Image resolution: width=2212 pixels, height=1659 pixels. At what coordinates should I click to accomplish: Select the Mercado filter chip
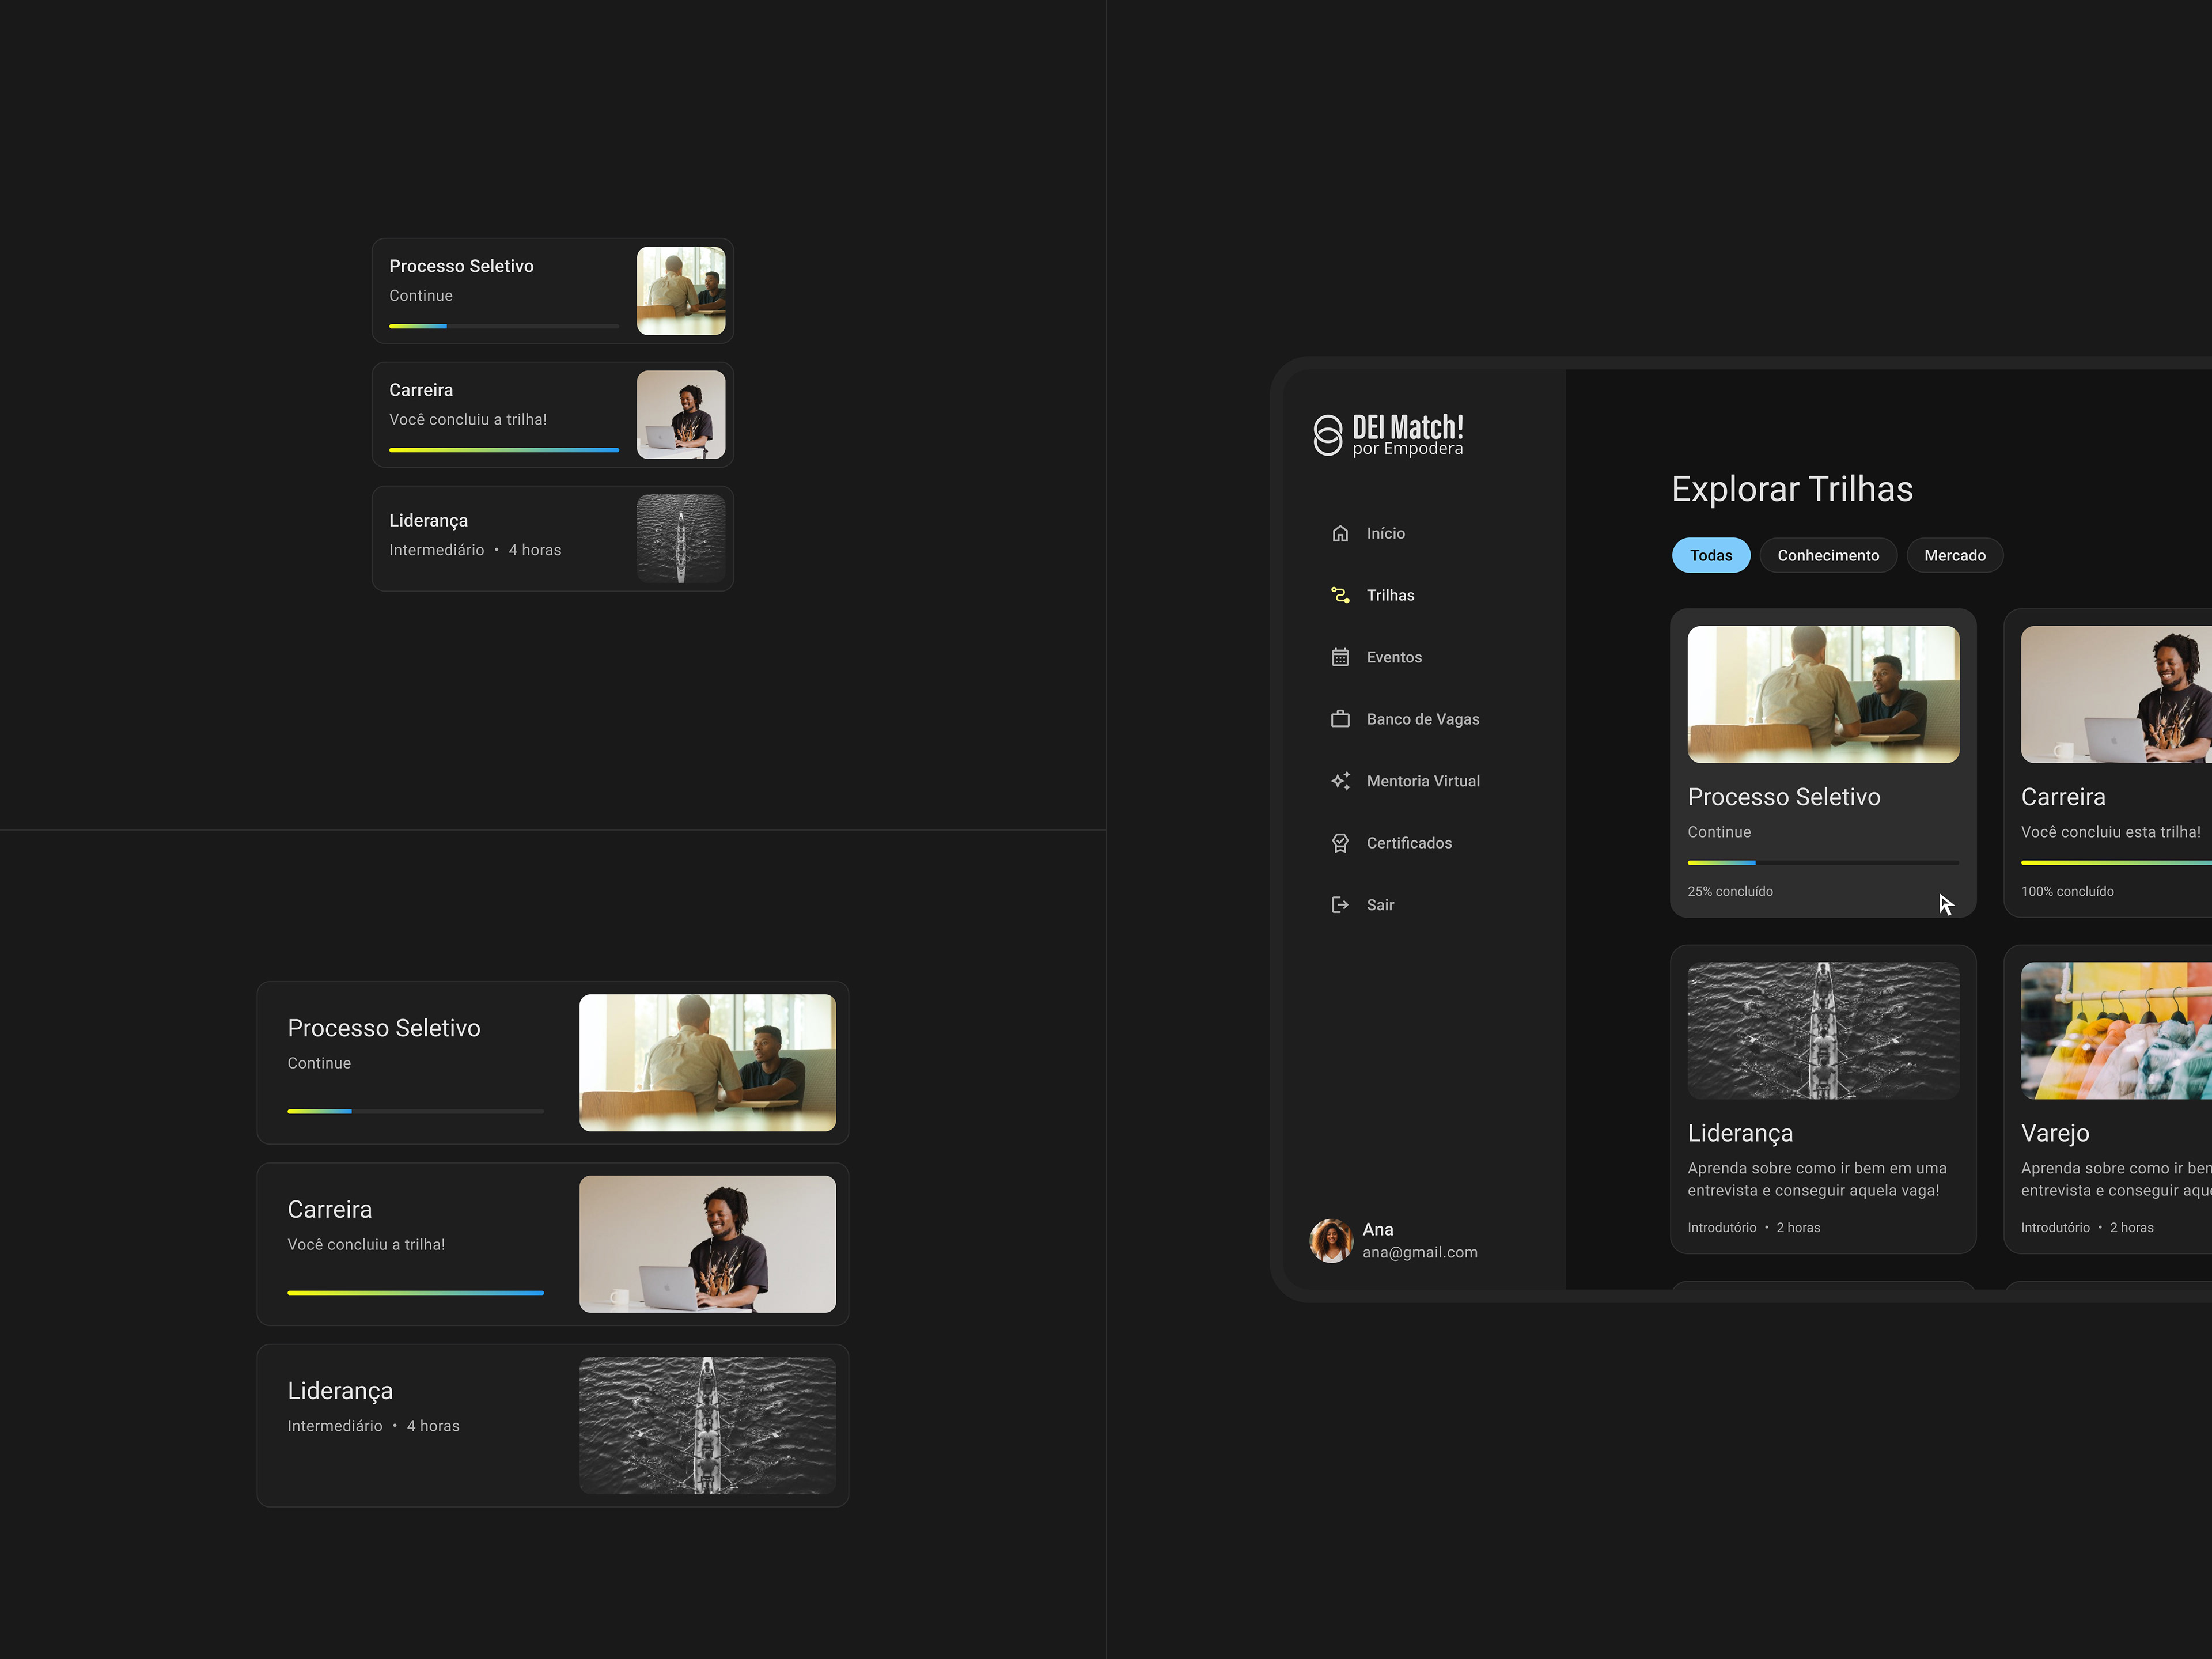(1954, 555)
